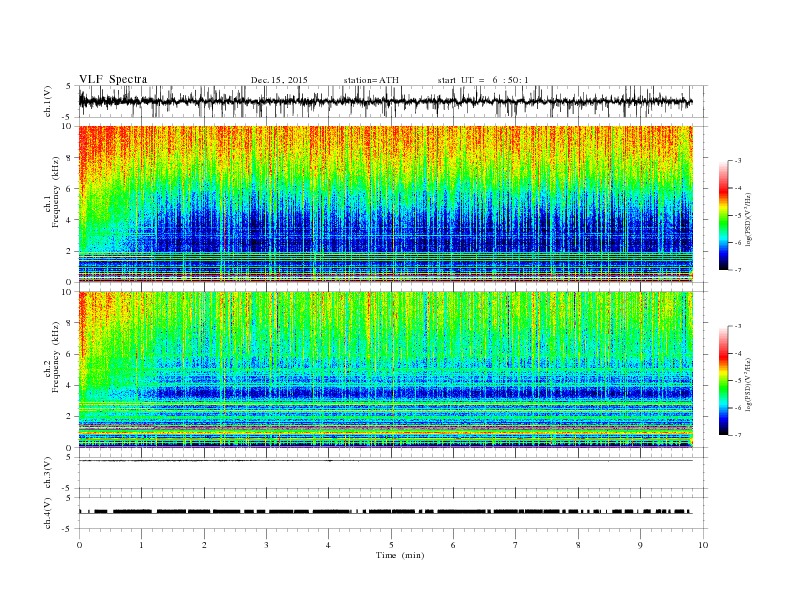Click time axis tick label '2'
The image size is (792, 612).
click(x=204, y=545)
